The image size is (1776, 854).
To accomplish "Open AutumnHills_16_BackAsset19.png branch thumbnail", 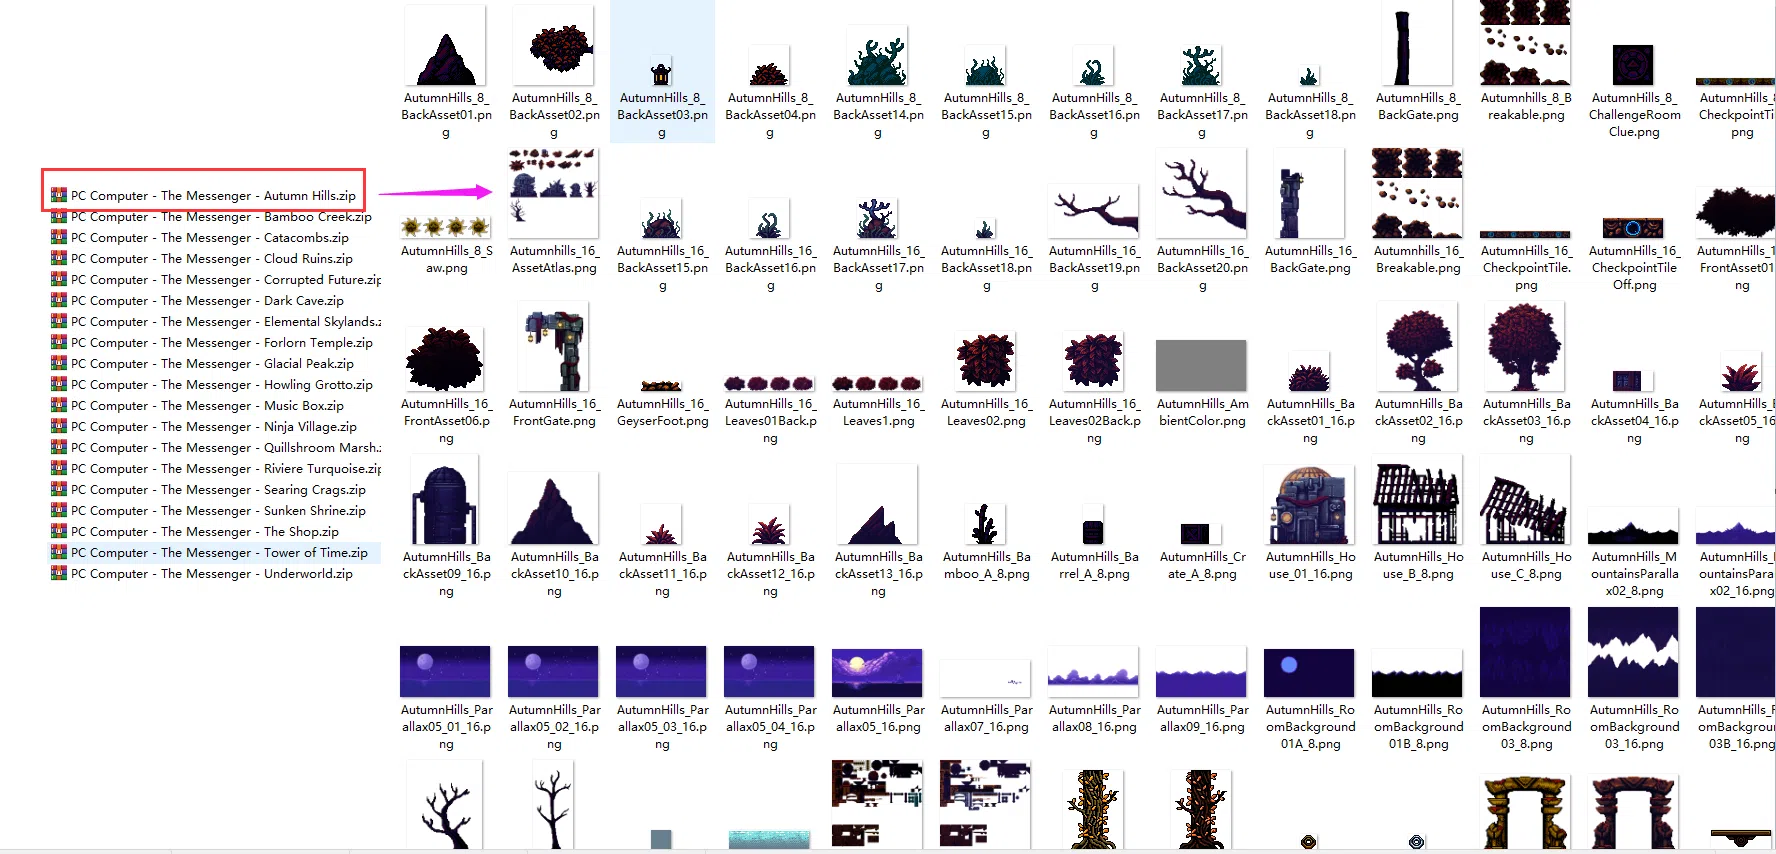I will click(1093, 211).
